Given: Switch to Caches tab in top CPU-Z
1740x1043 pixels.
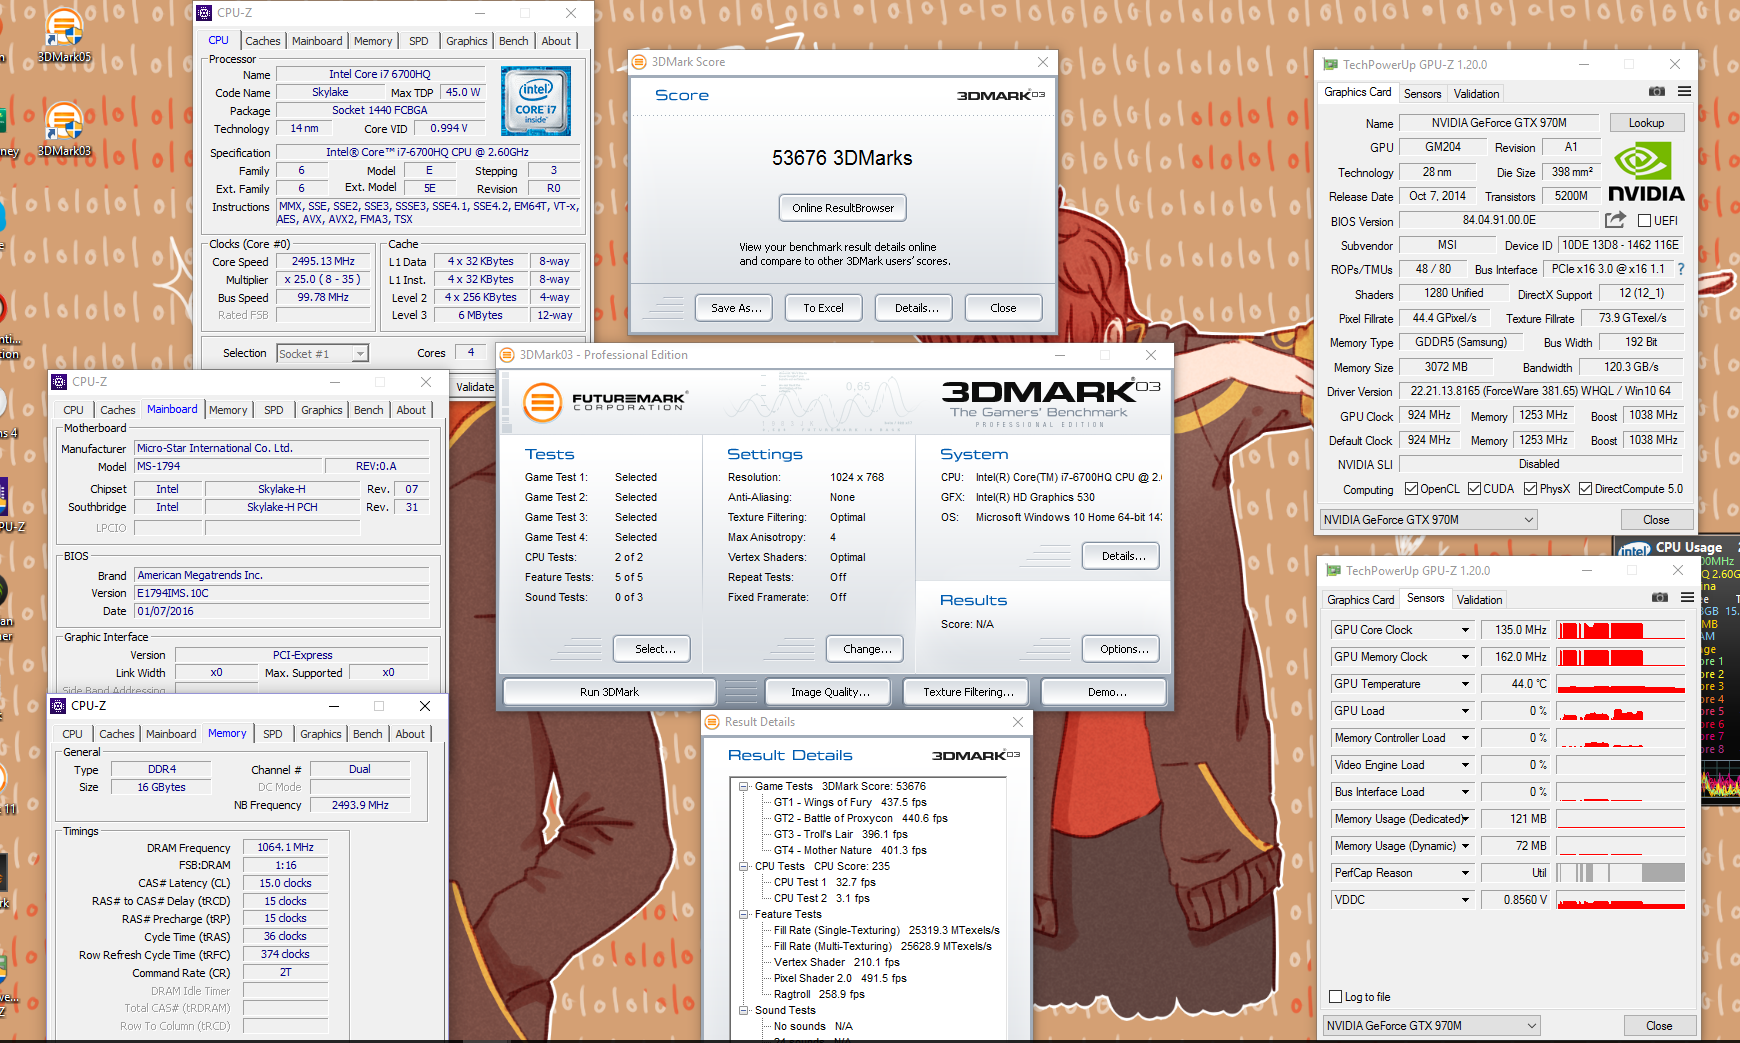Looking at the screenshot, I should (x=263, y=41).
